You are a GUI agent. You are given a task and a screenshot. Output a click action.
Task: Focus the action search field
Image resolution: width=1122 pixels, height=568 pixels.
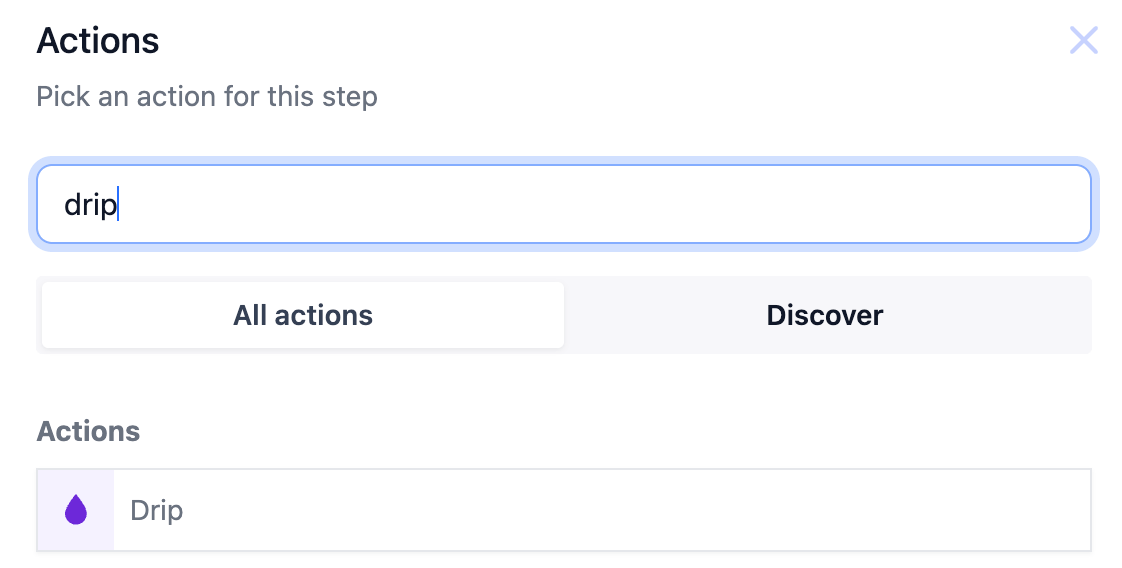563,205
